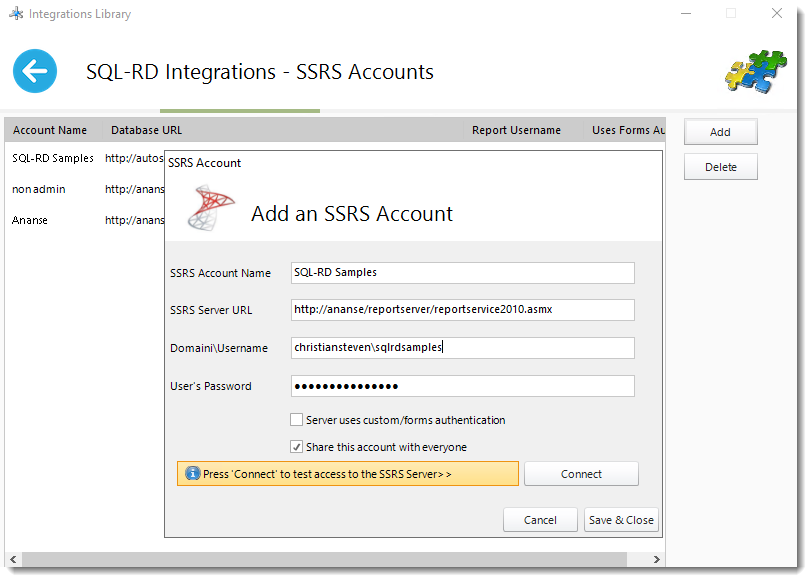
Task: Test access with the Connect button
Action: (x=581, y=474)
